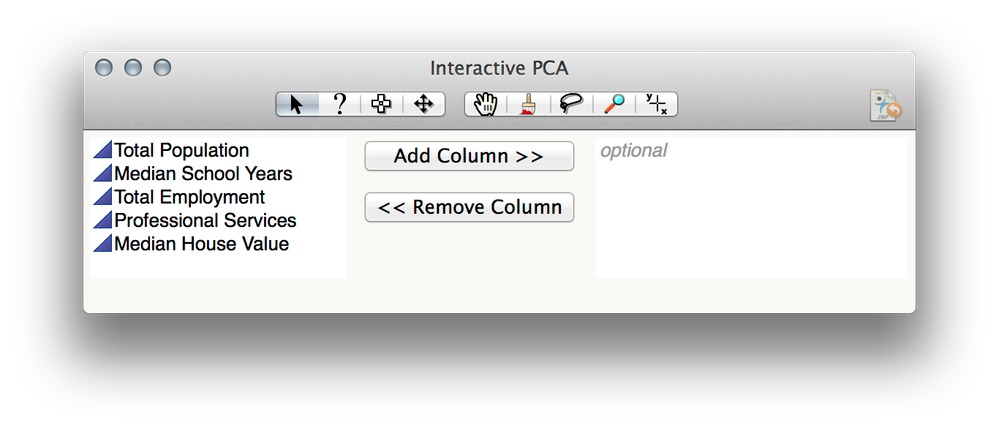Pick the Crosshairs tool
999x429 pixels.
(x=656, y=104)
